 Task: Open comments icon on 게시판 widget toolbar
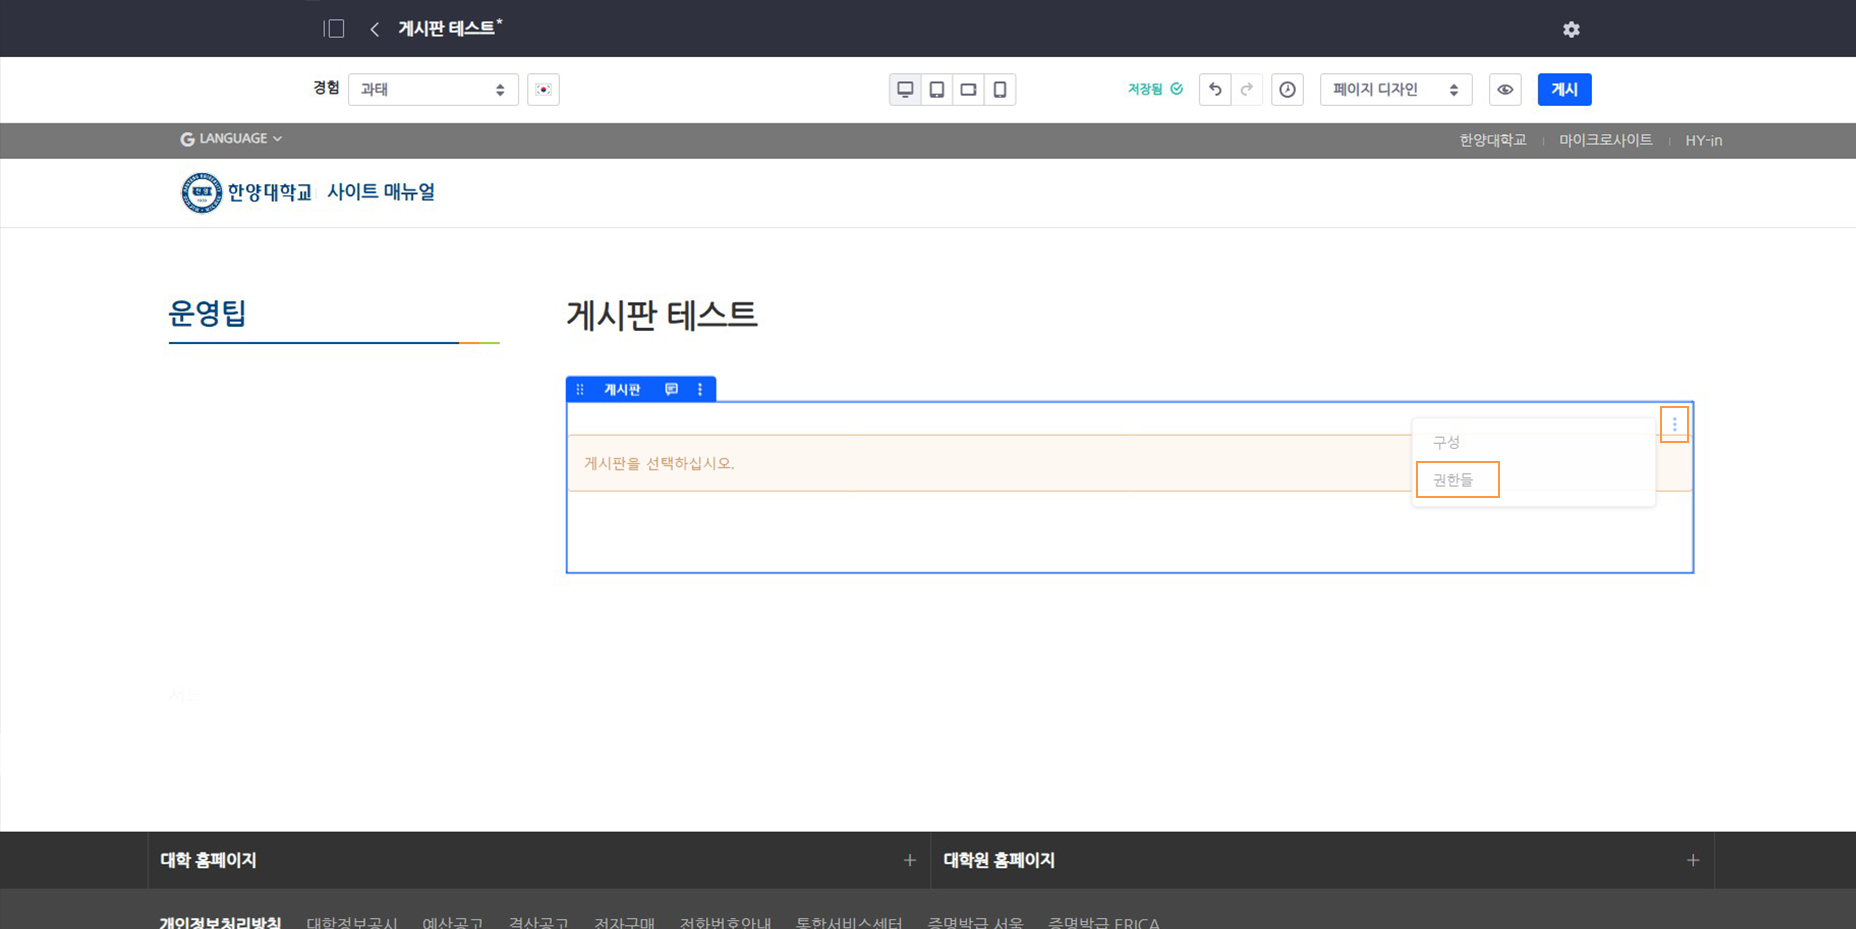671,389
